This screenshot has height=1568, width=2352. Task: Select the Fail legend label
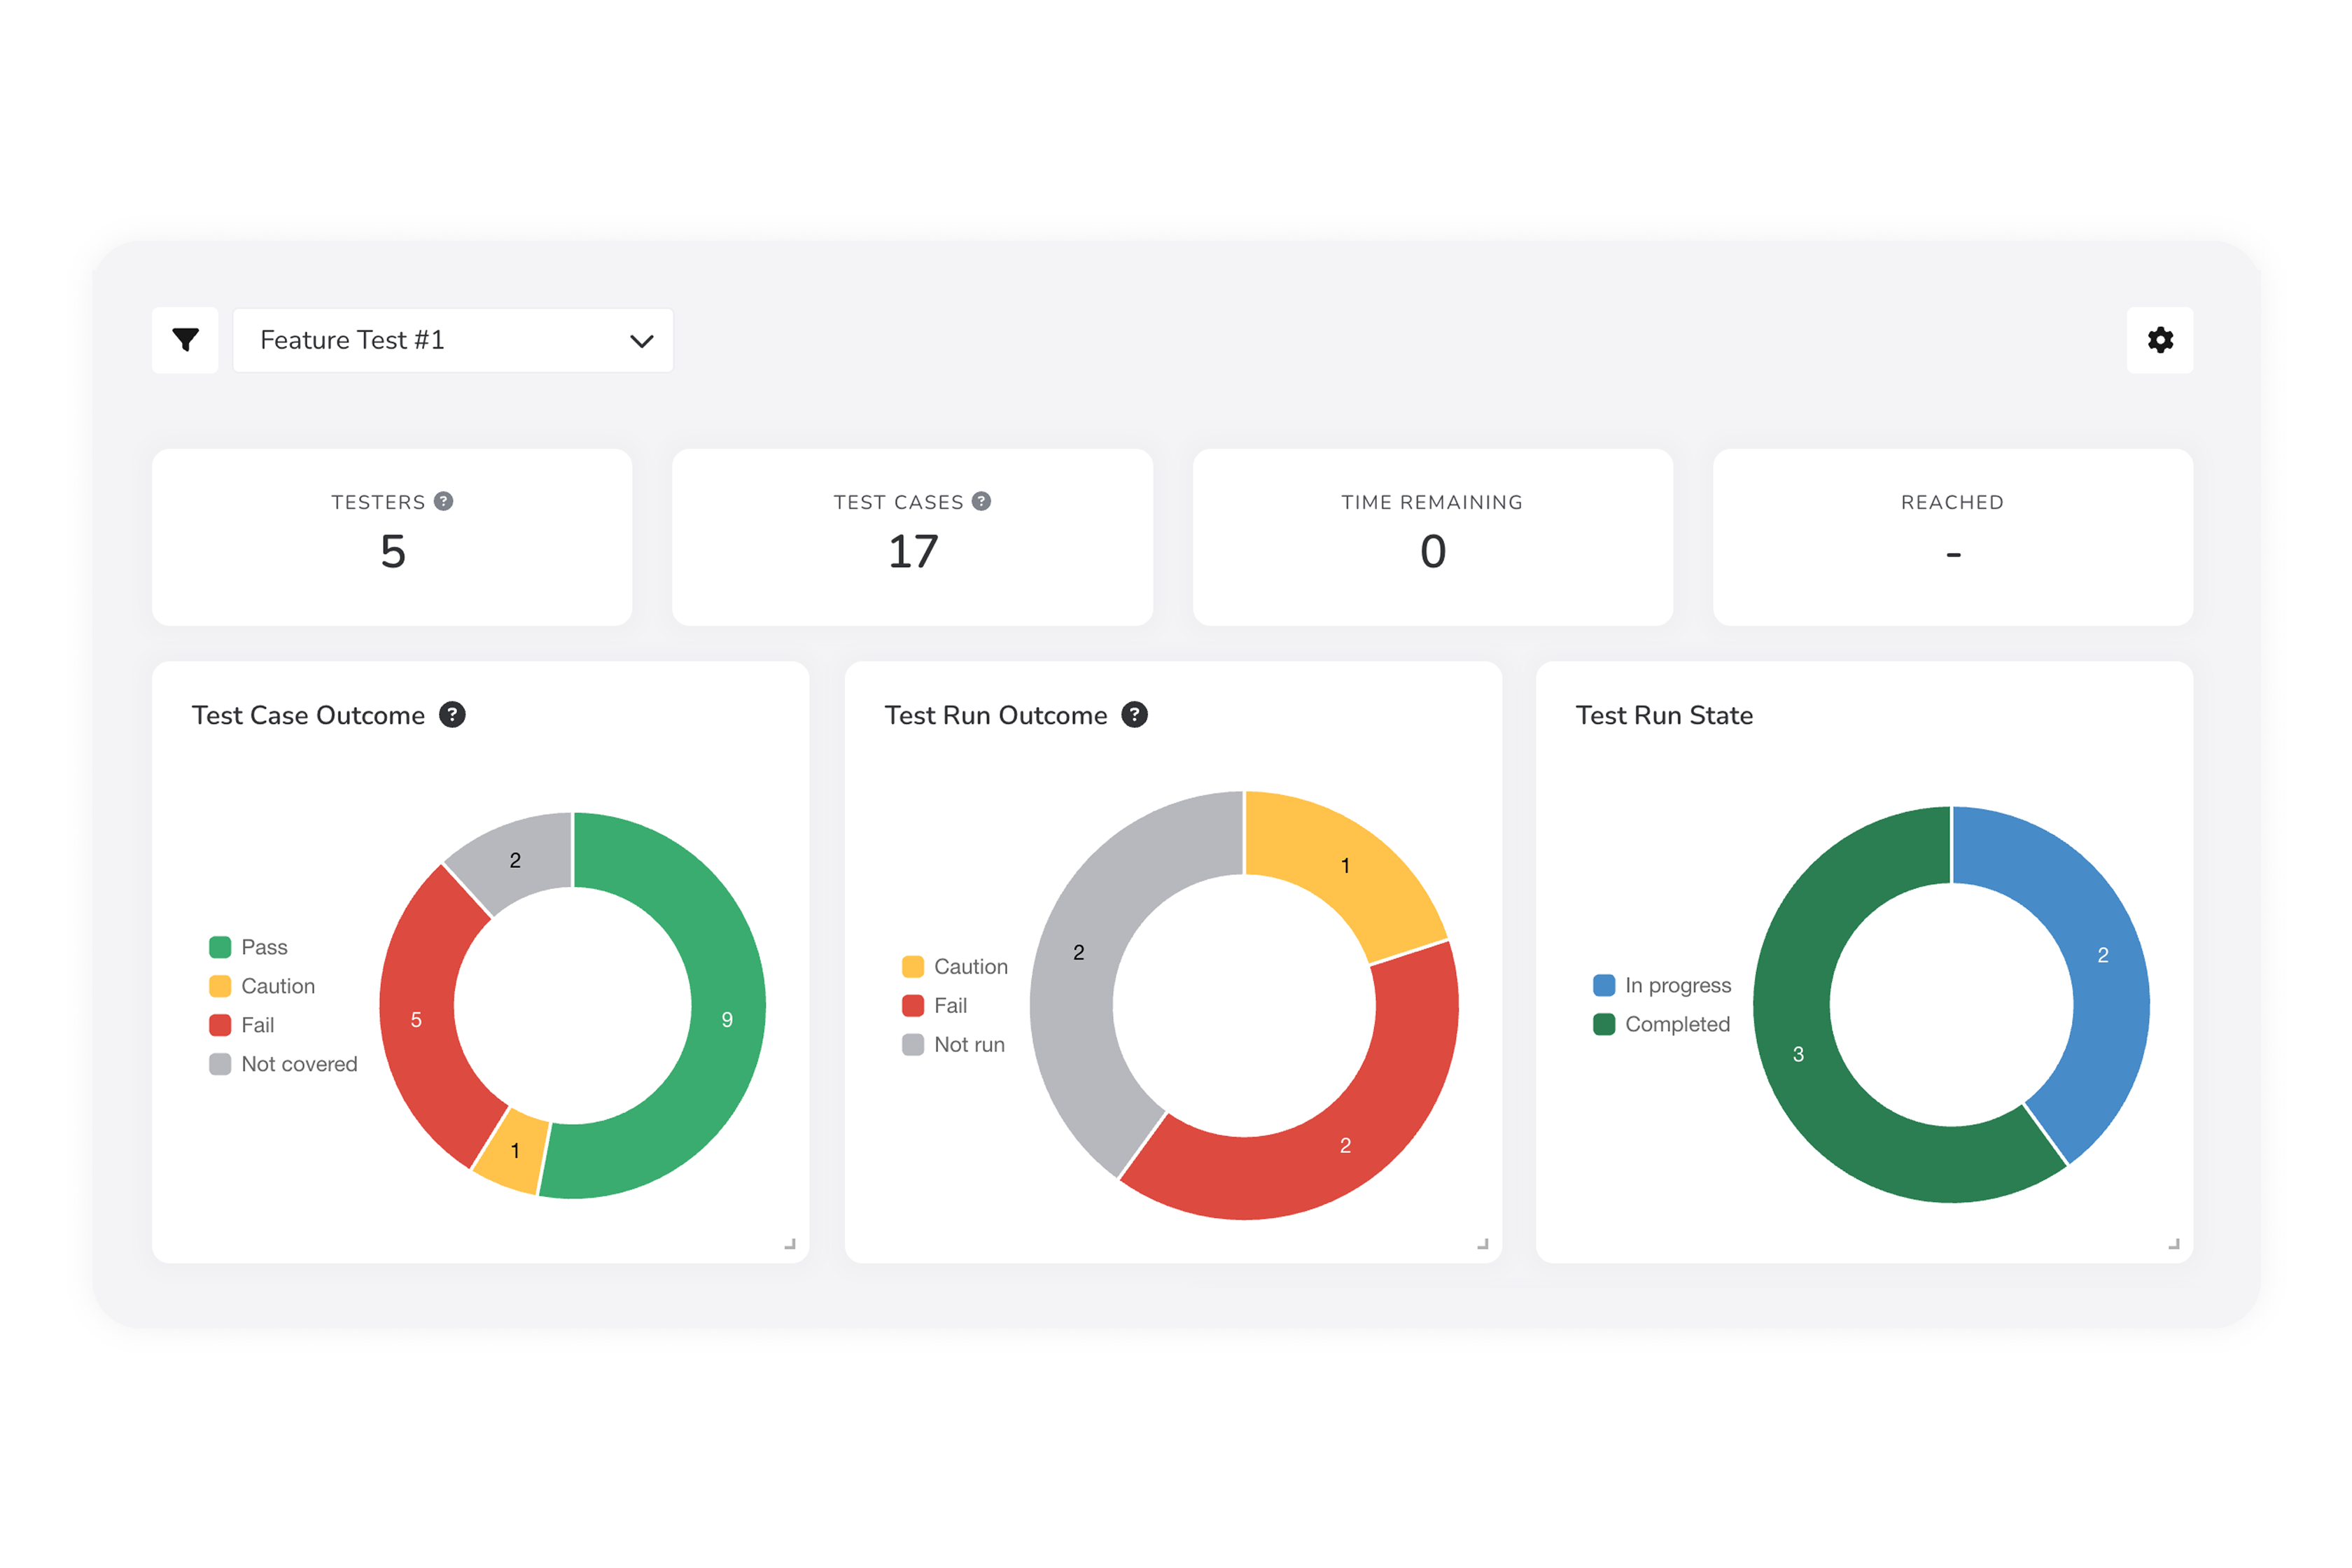(257, 1024)
